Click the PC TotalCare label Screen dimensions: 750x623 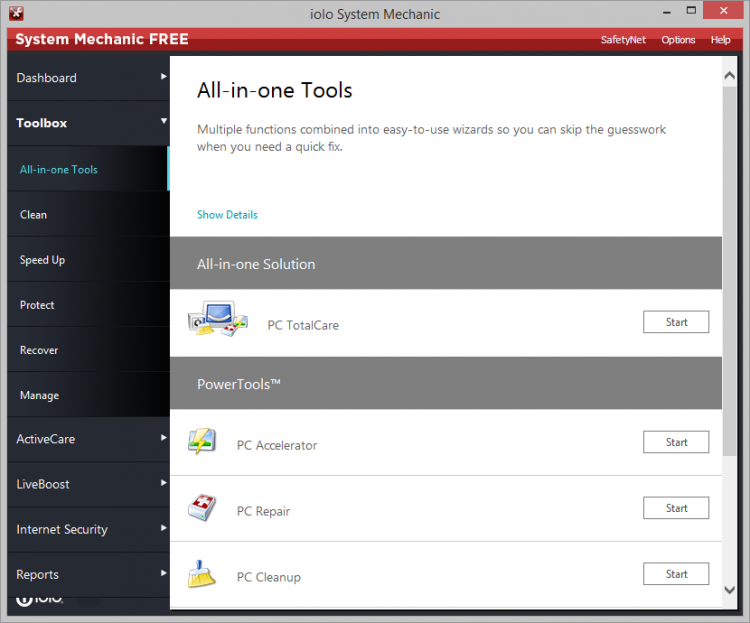pos(303,325)
